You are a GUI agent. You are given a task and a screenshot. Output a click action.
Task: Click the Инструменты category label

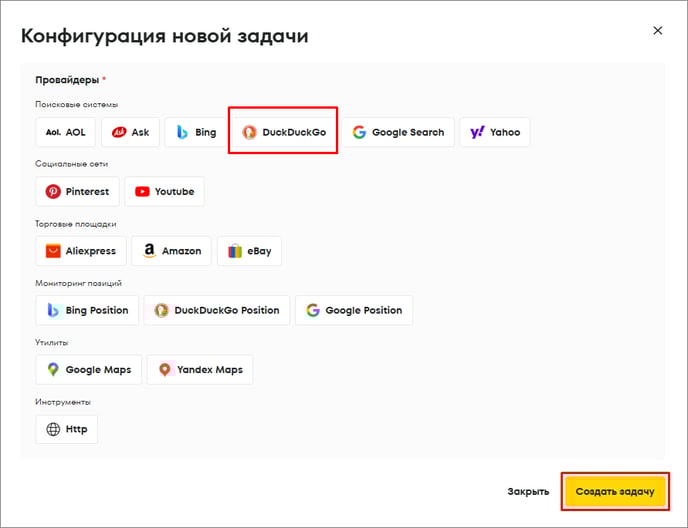coord(63,402)
